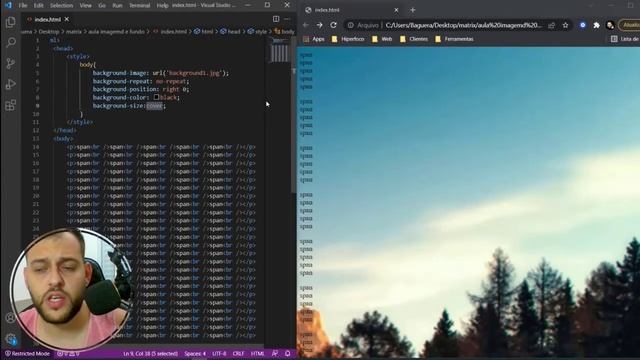Click the share icon in the address bar
Screen dimensions: 640x360
[x=551, y=25]
